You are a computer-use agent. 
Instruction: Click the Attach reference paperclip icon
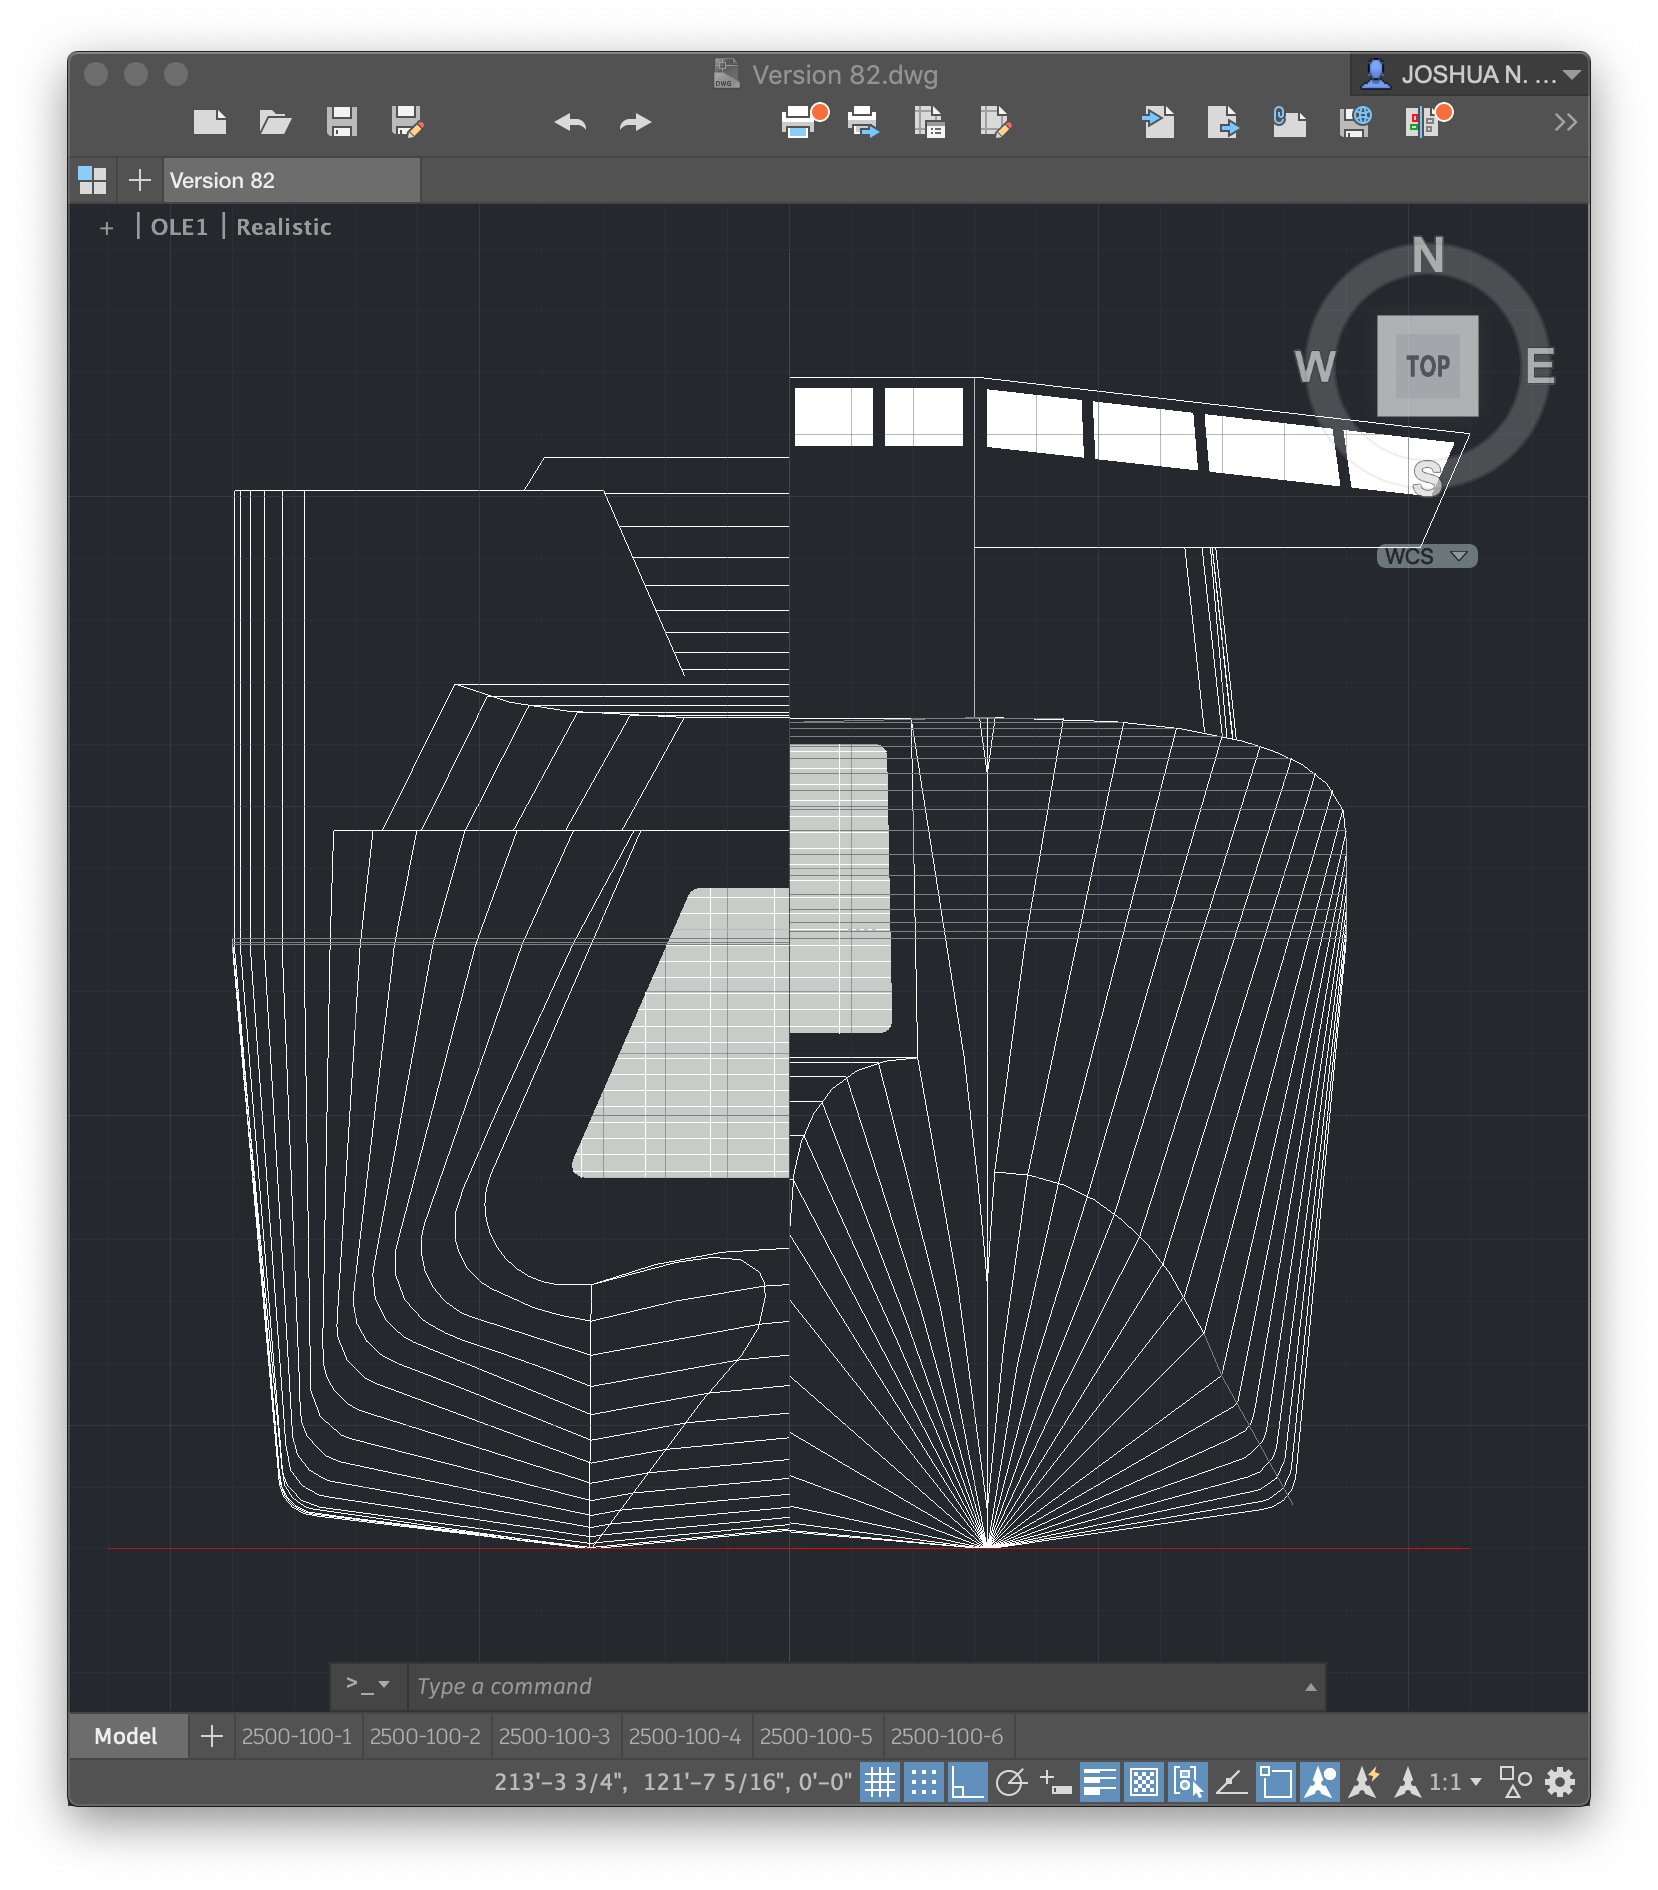(1289, 122)
